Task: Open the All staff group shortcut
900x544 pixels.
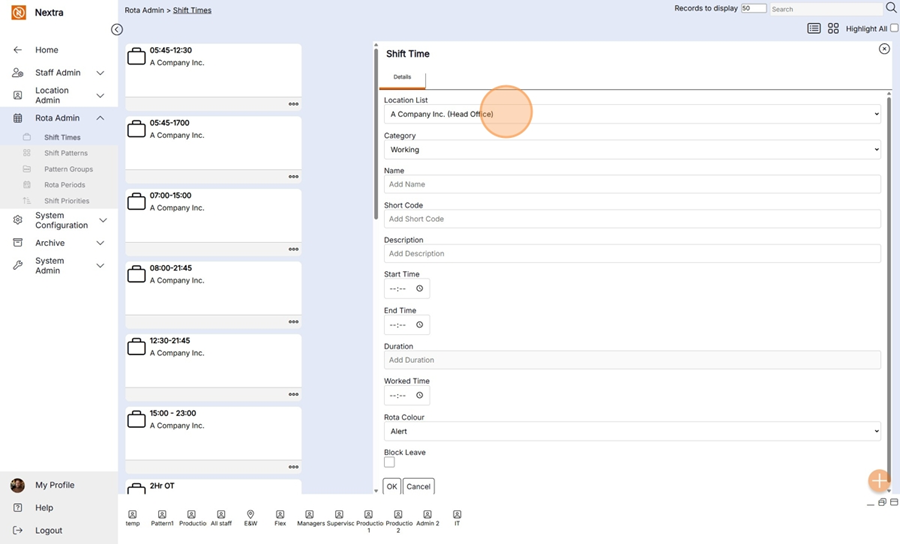Action: click(x=221, y=518)
